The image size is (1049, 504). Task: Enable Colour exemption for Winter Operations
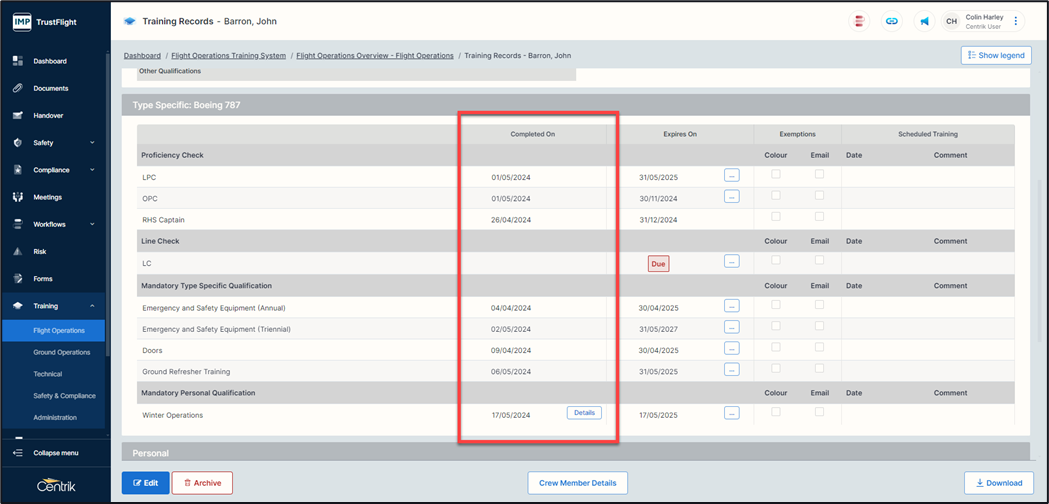776,412
